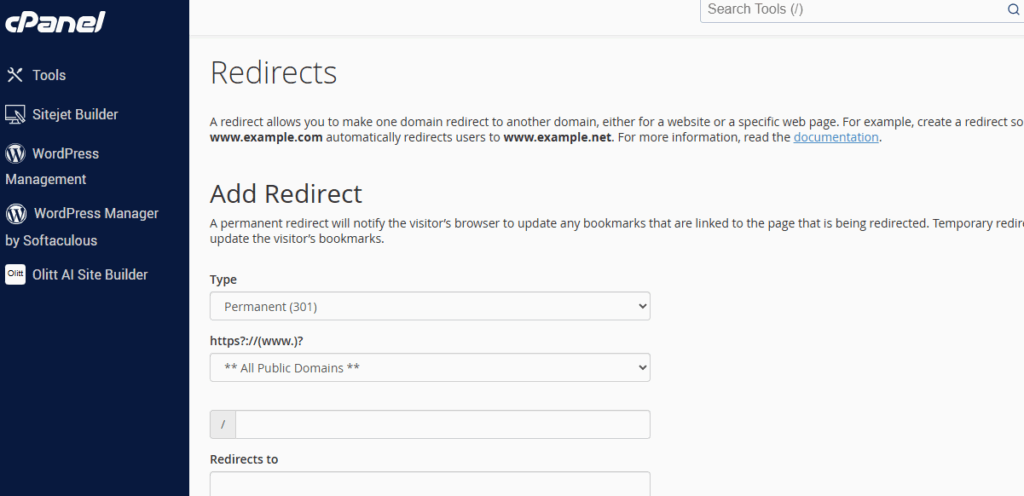Click the search magnifier icon
1024x496 pixels.
(1013, 9)
